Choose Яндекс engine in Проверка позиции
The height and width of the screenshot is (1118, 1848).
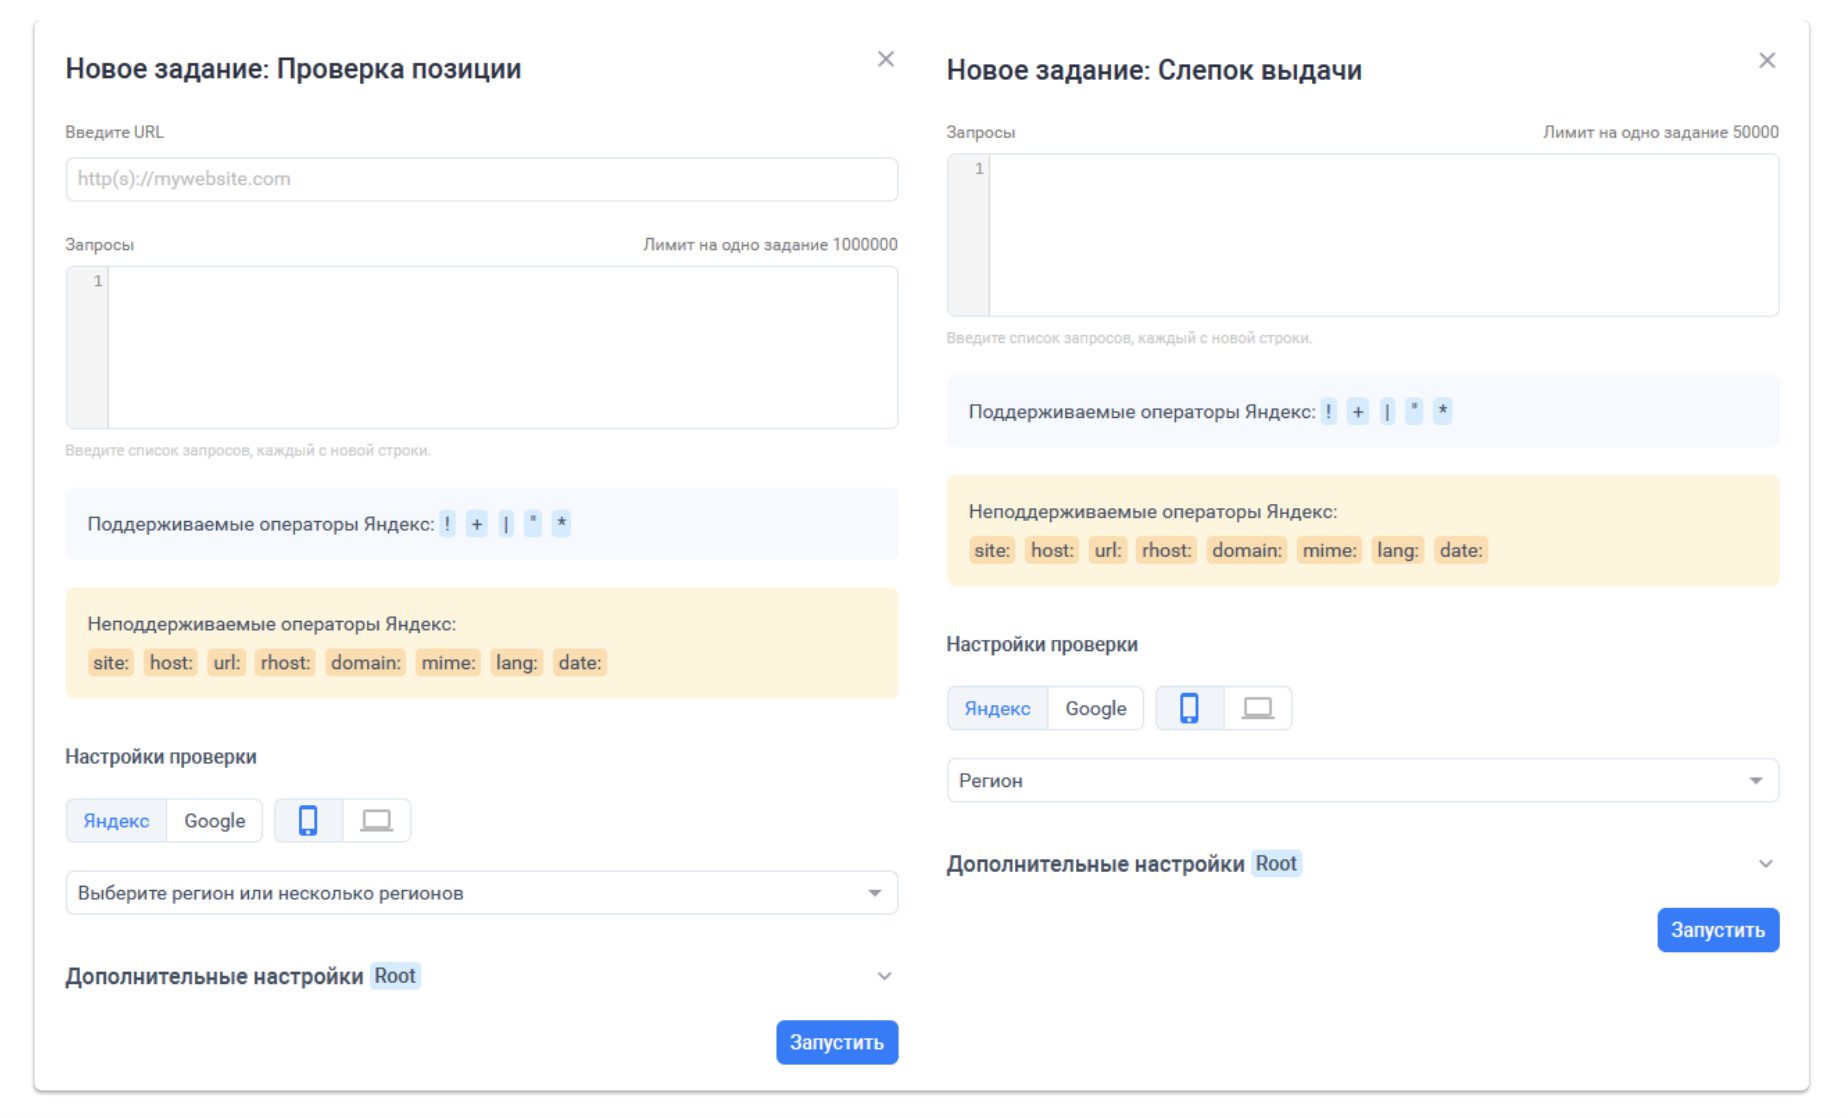[116, 821]
